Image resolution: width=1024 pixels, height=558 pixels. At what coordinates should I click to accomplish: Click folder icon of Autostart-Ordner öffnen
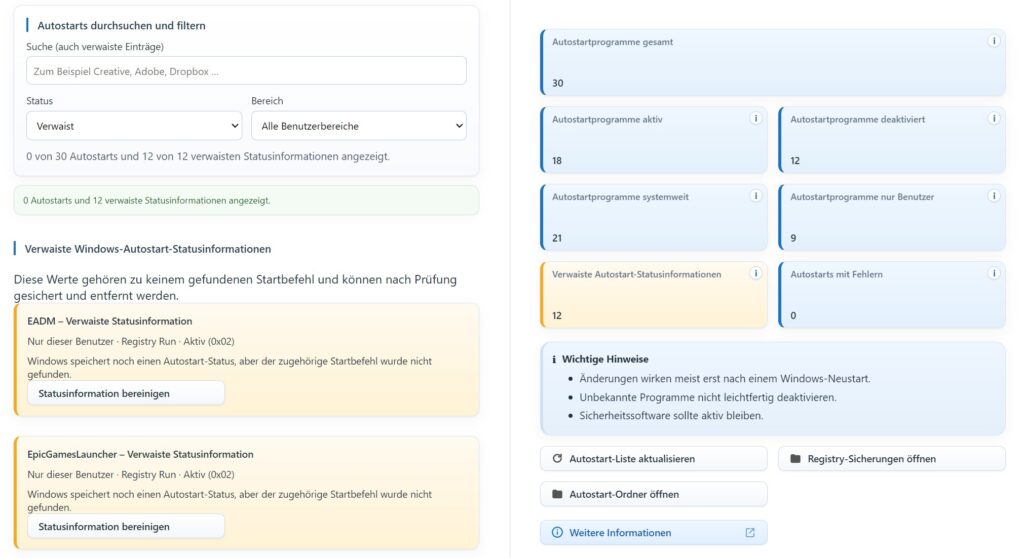coord(557,494)
